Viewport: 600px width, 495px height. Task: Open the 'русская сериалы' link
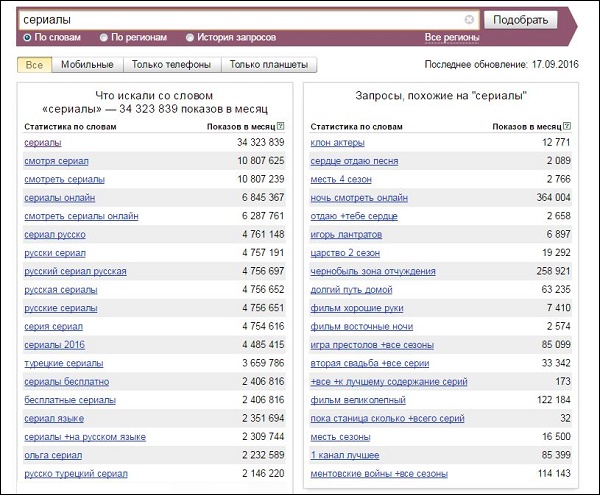61,290
